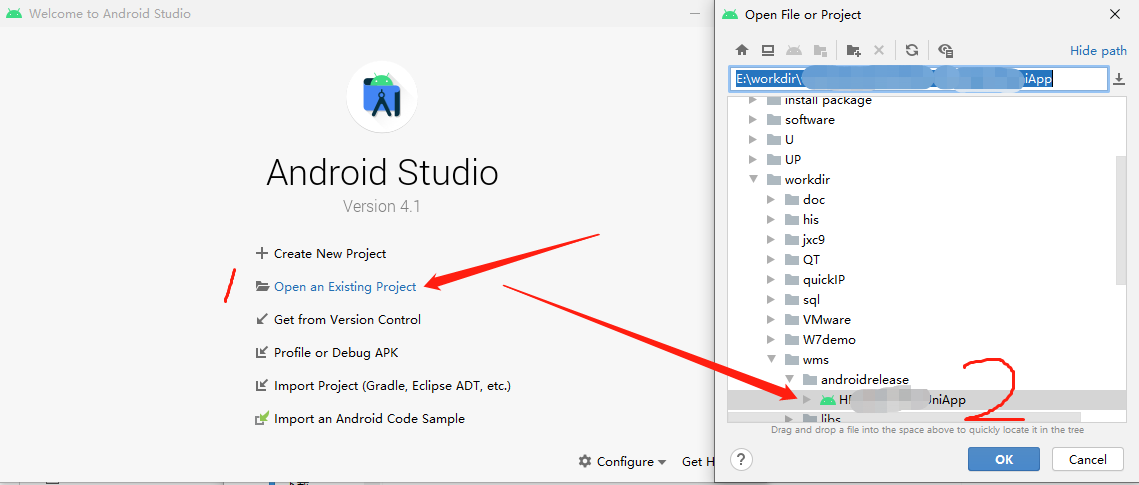The width and height of the screenshot is (1139, 485).
Task: Collapse the androidrelease folder
Action: pos(790,380)
